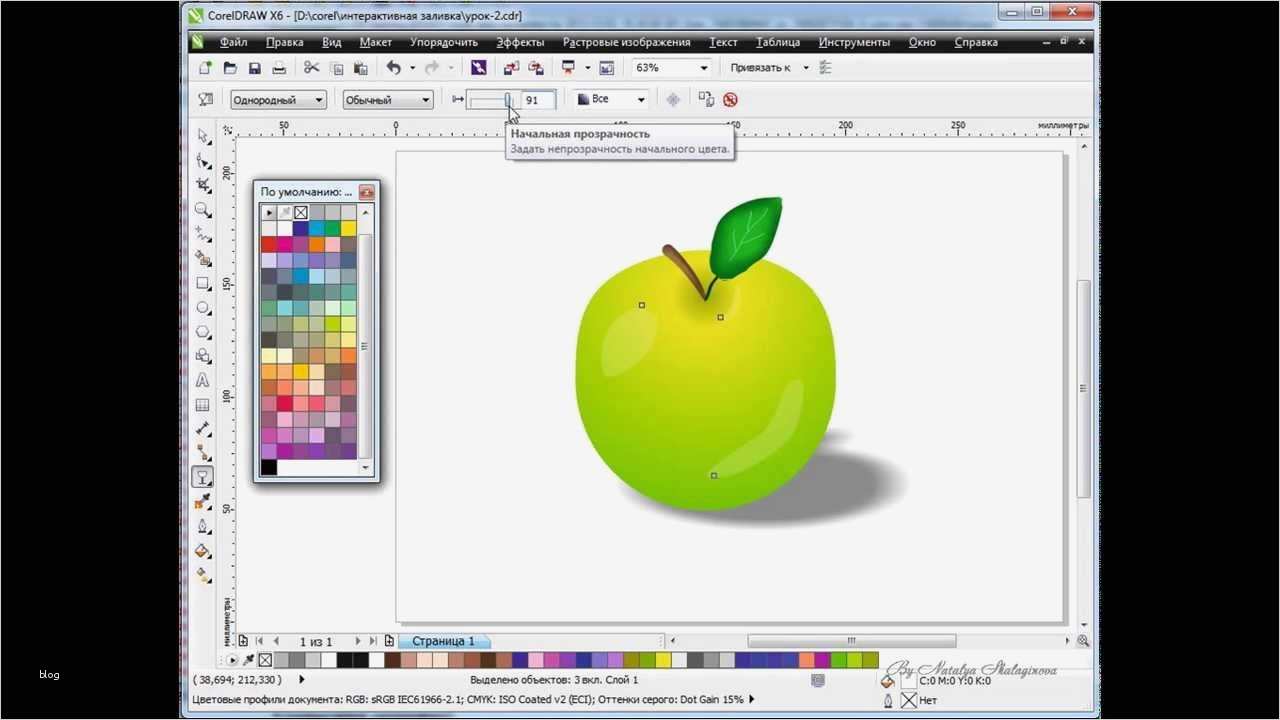Select the Transparency tool
Image resolution: width=1280 pixels, height=720 pixels.
203,477
